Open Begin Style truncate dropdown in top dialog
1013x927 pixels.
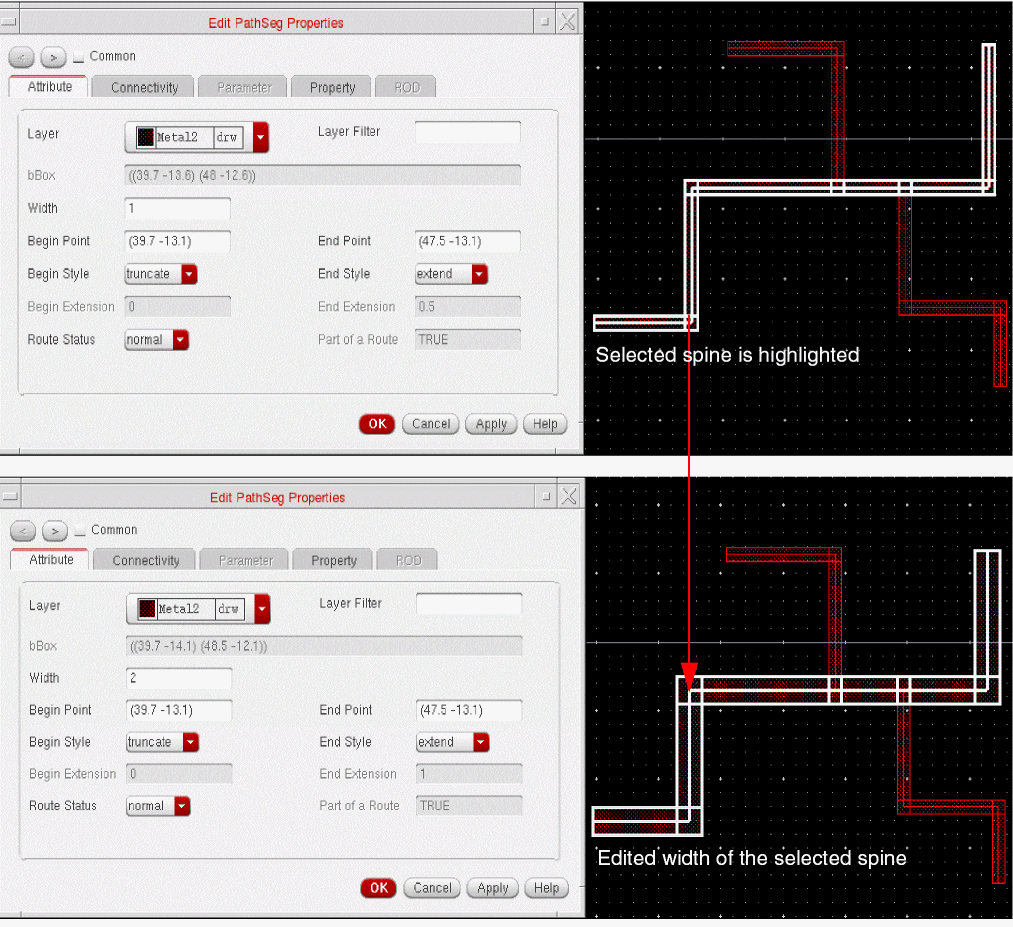click(x=161, y=274)
